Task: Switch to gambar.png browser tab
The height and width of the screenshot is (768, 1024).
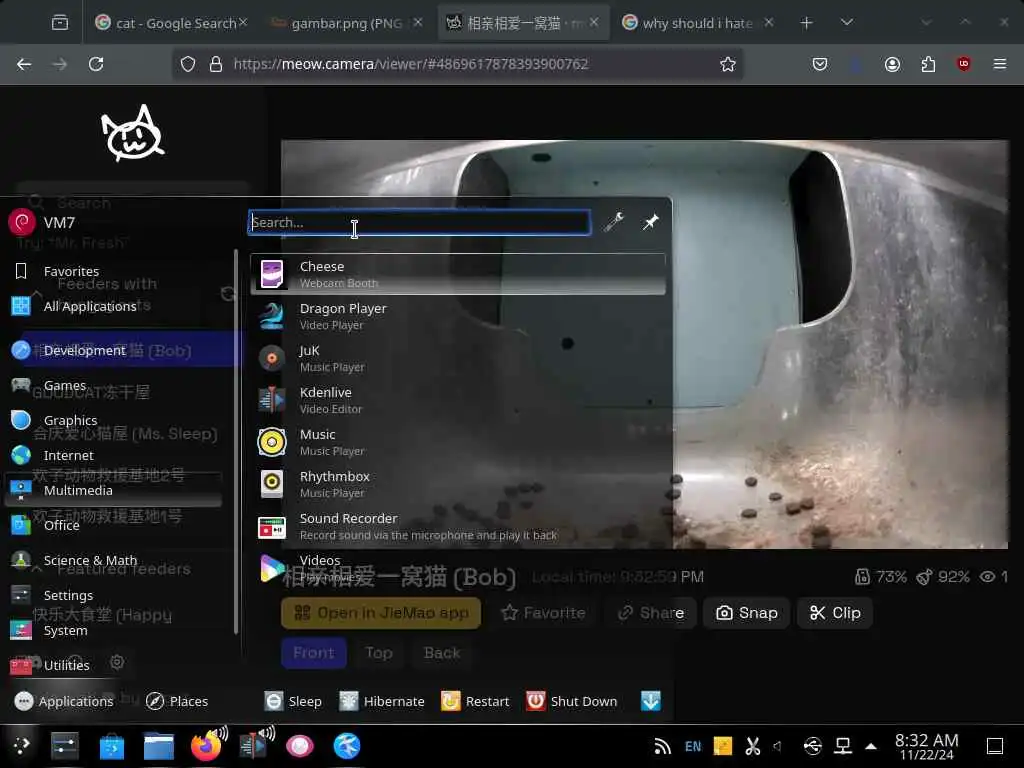Action: pos(346,23)
